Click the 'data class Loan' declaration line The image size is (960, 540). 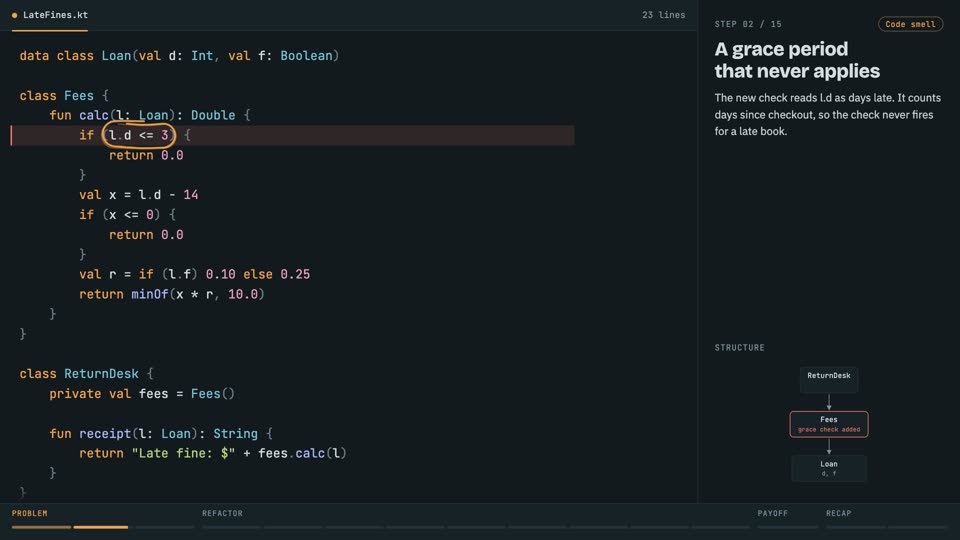tap(179, 56)
